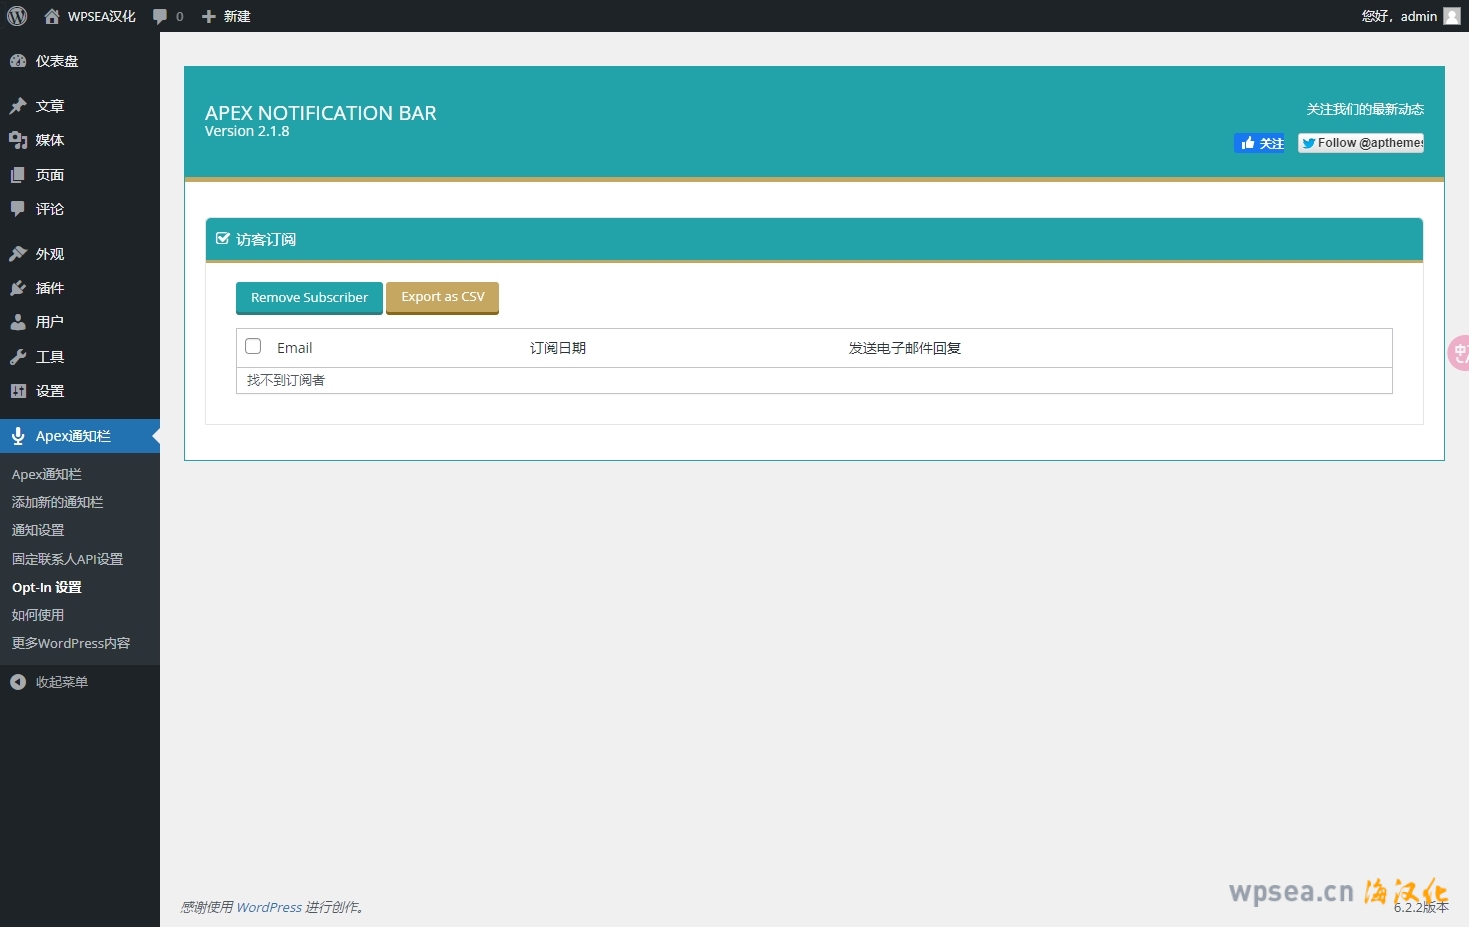Click the Remove Subscriber button
The height and width of the screenshot is (927, 1469).
(309, 298)
